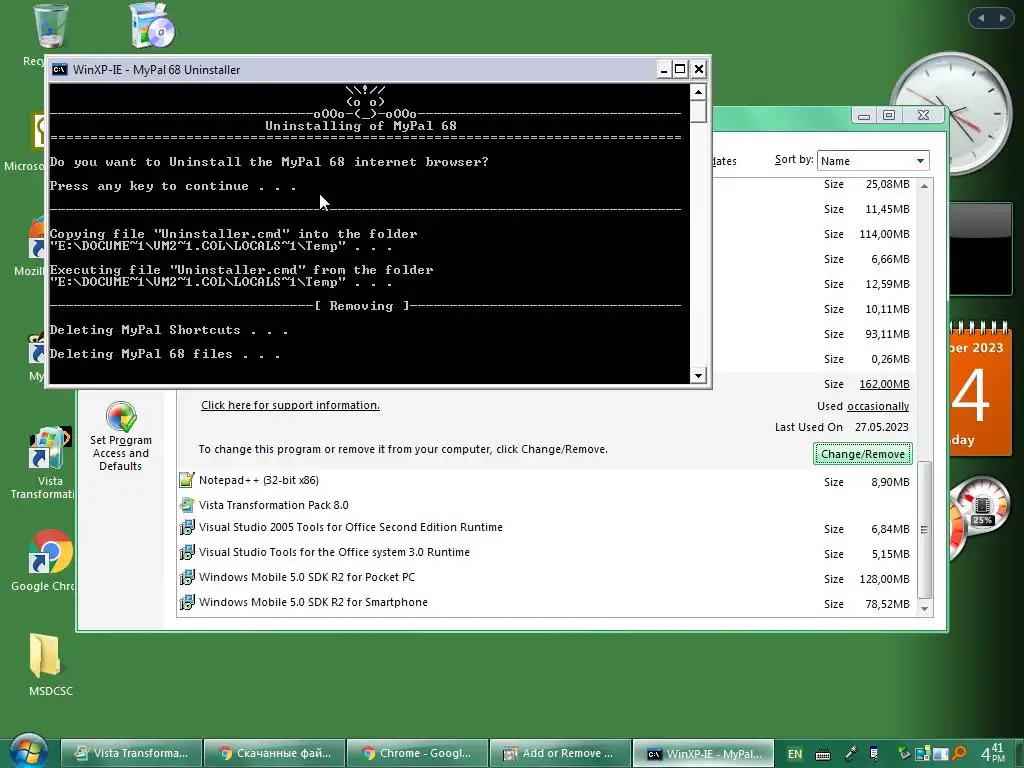The width and height of the screenshot is (1024, 768).
Task: Select the Vista Transformation Pack 8.0 icon
Action: (187, 505)
